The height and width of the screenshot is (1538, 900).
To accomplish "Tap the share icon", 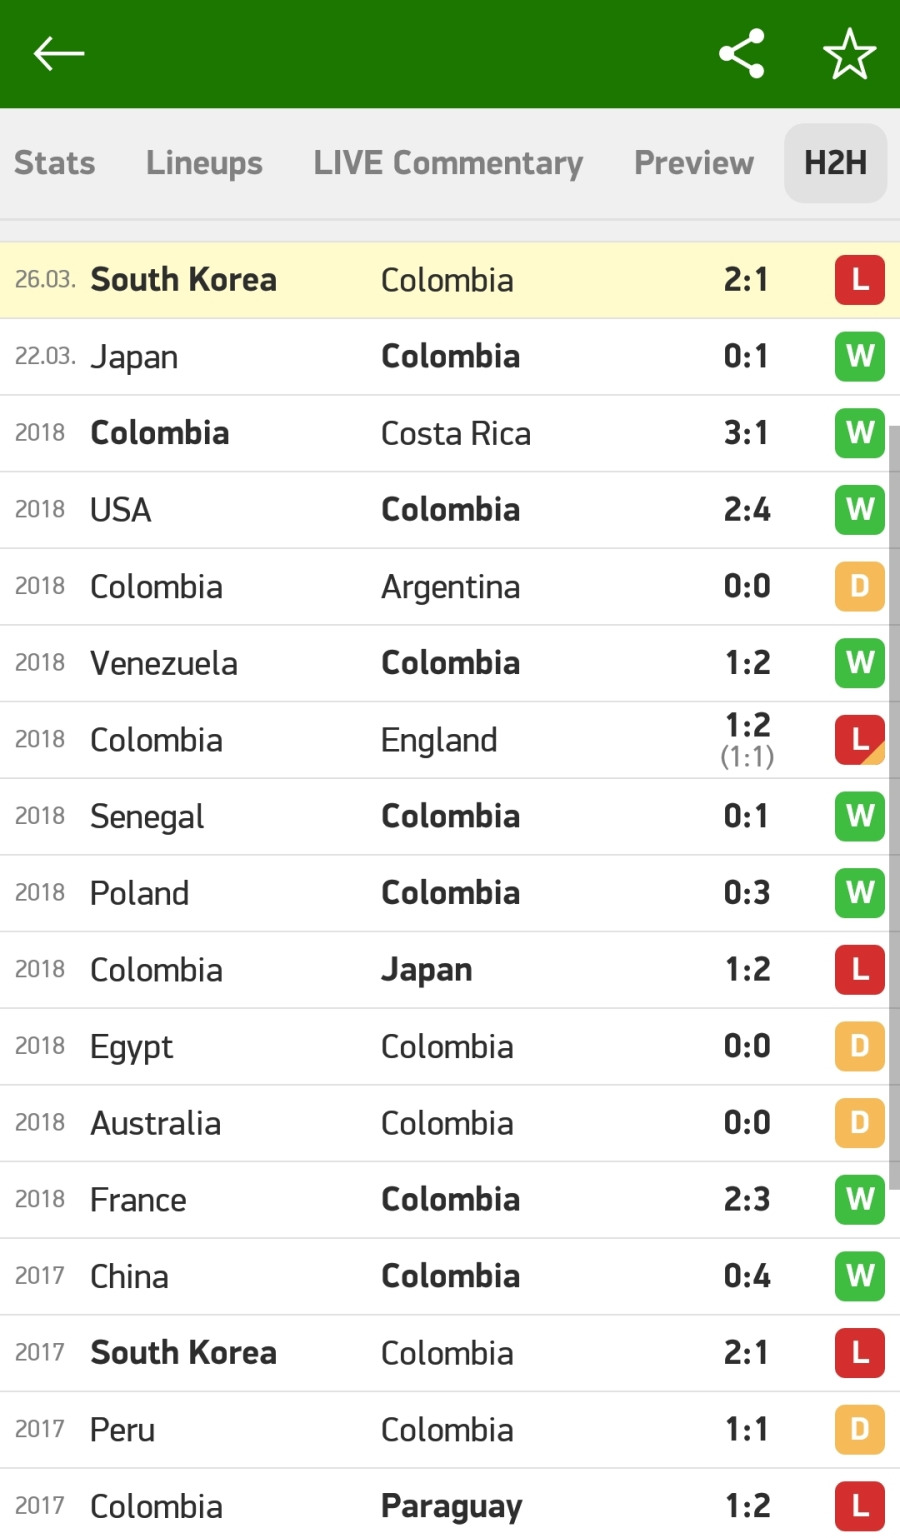I will pyautogui.click(x=742, y=54).
